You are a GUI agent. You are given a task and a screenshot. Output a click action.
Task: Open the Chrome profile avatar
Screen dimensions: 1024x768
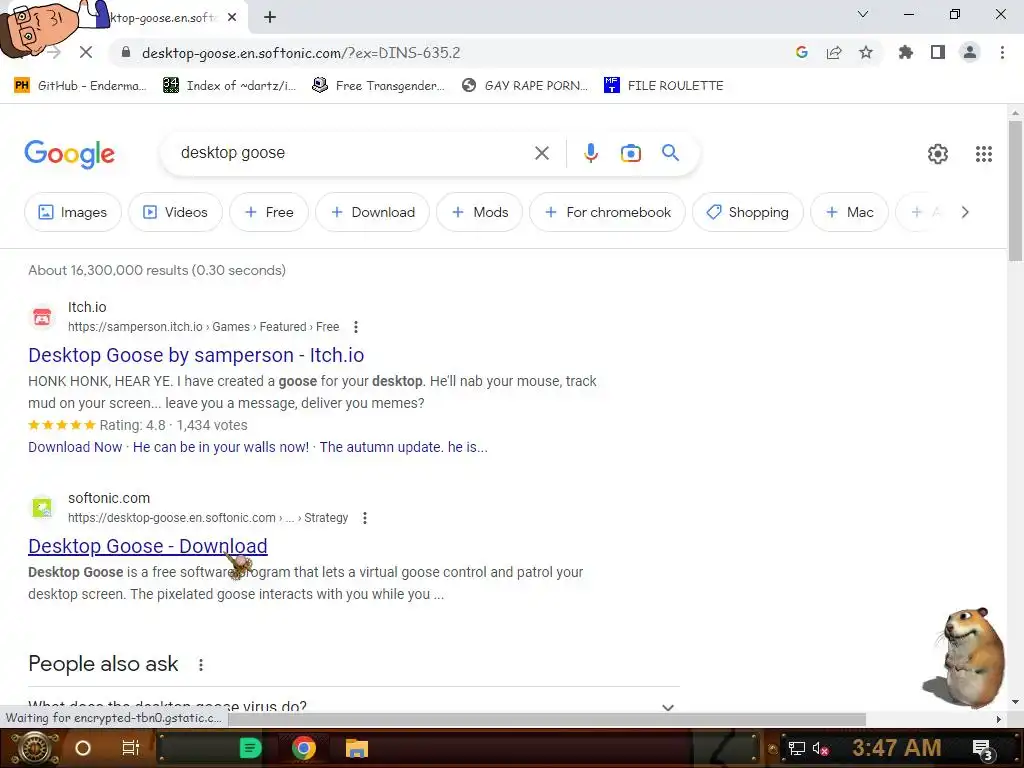(970, 52)
